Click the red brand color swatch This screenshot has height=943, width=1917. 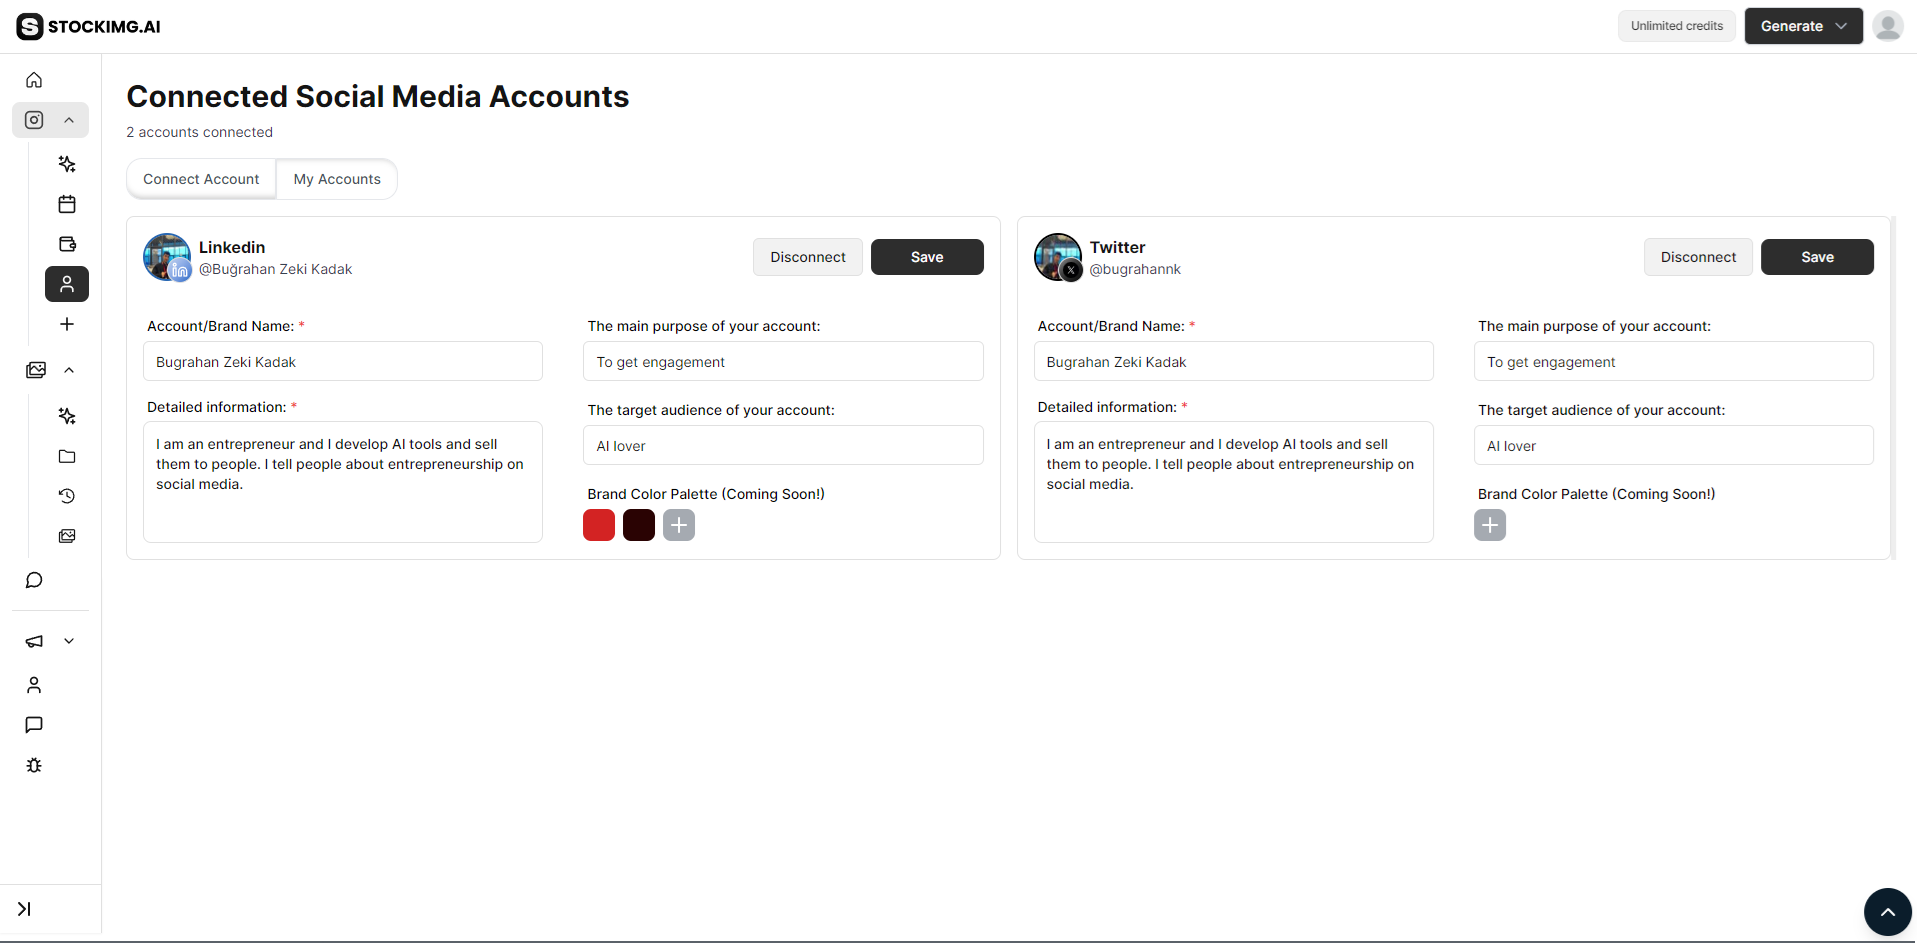point(599,525)
